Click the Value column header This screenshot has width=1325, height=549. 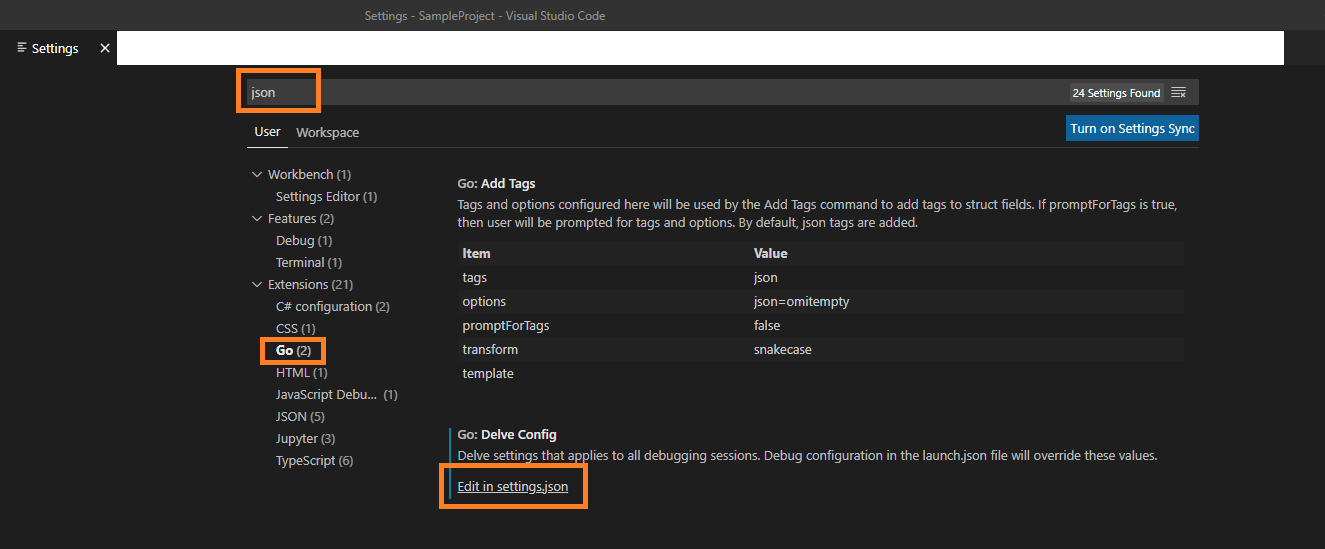pos(771,254)
